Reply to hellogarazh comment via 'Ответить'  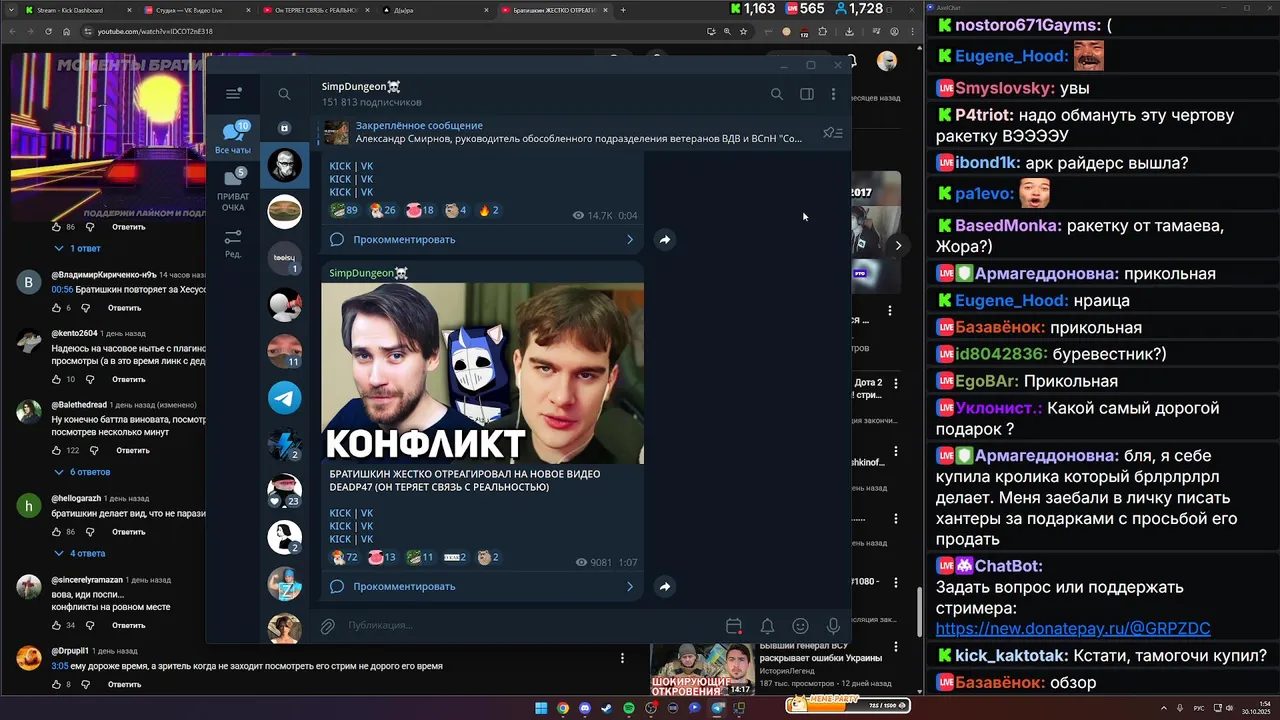click(129, 532)
